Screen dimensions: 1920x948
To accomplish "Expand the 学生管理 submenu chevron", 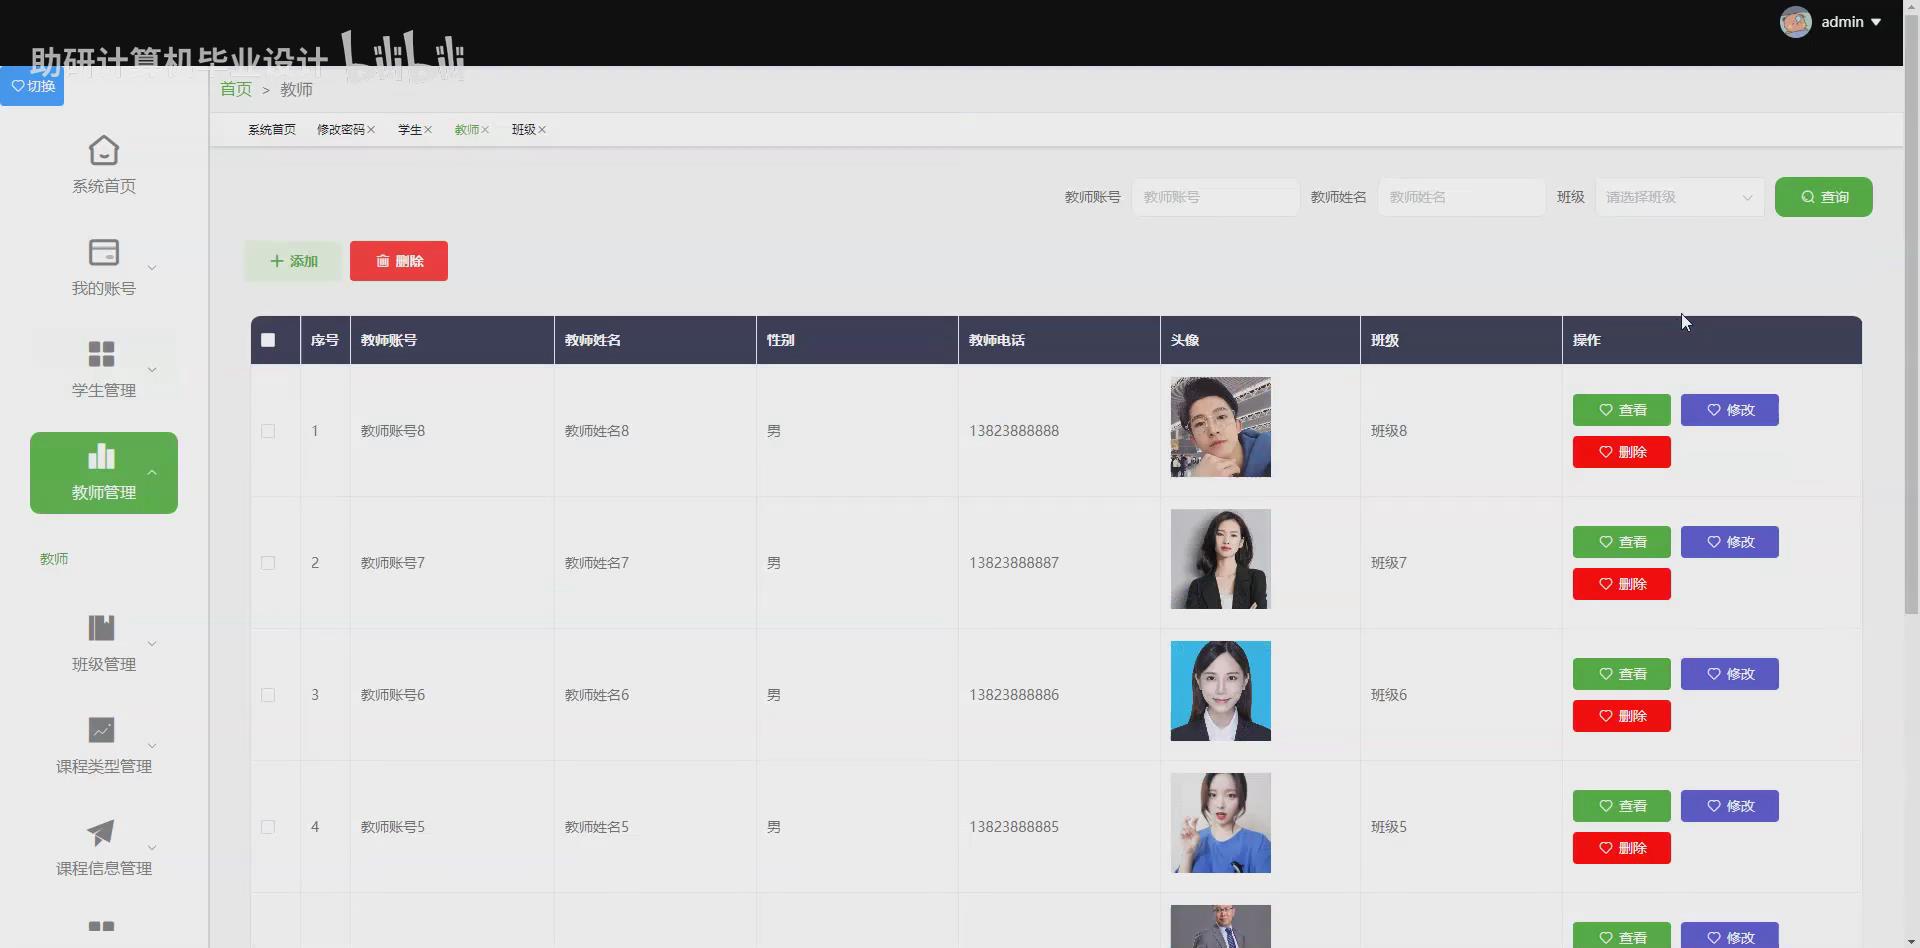I will tap(152, 370).
